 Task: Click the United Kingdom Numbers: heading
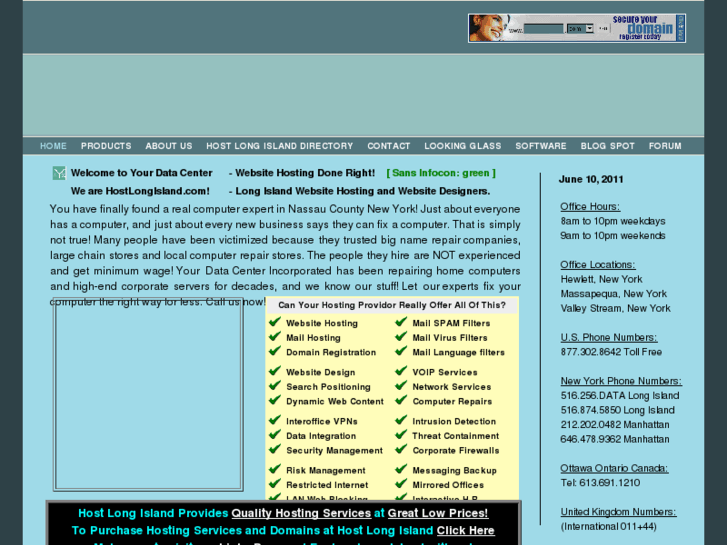tap(618, 512)
